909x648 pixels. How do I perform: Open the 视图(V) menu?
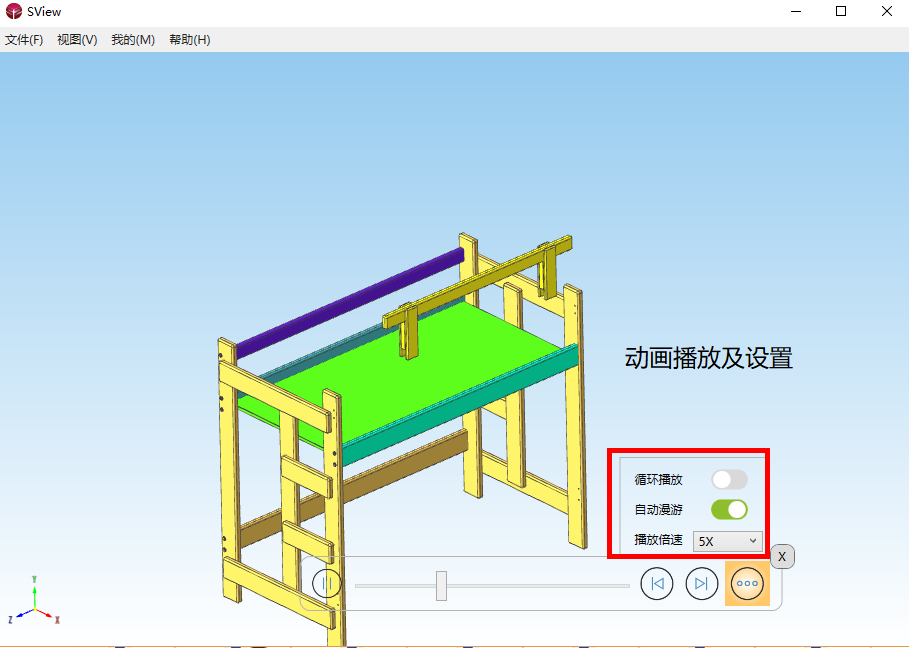coord(77,40)
